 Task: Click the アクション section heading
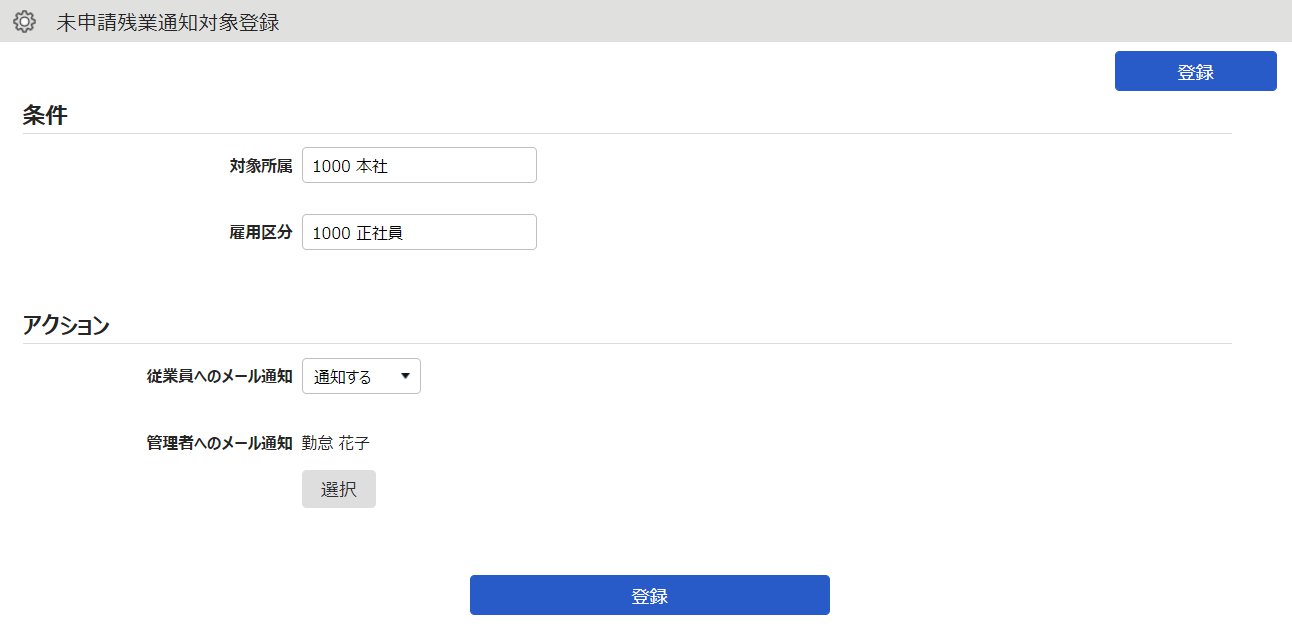(66, 325)
